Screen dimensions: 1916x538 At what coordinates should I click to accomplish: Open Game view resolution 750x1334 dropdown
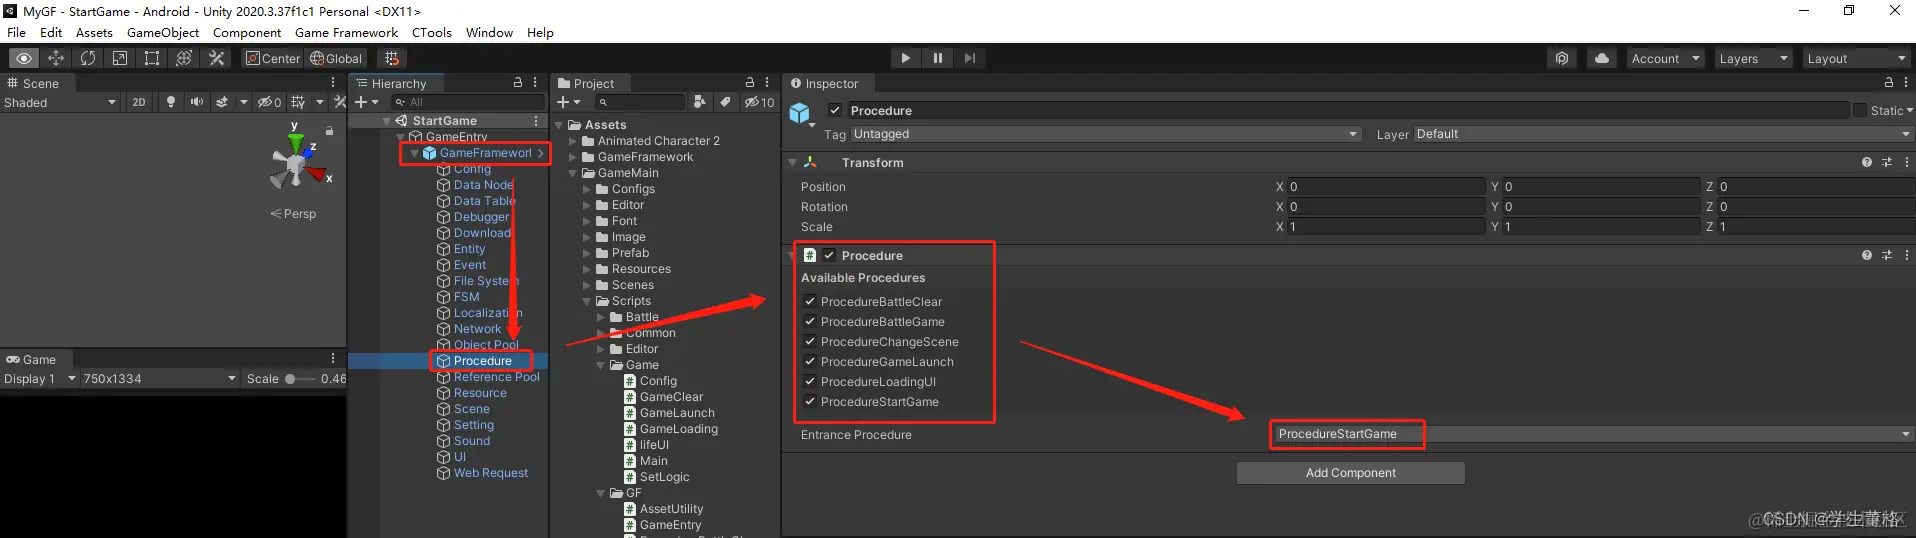159,378
